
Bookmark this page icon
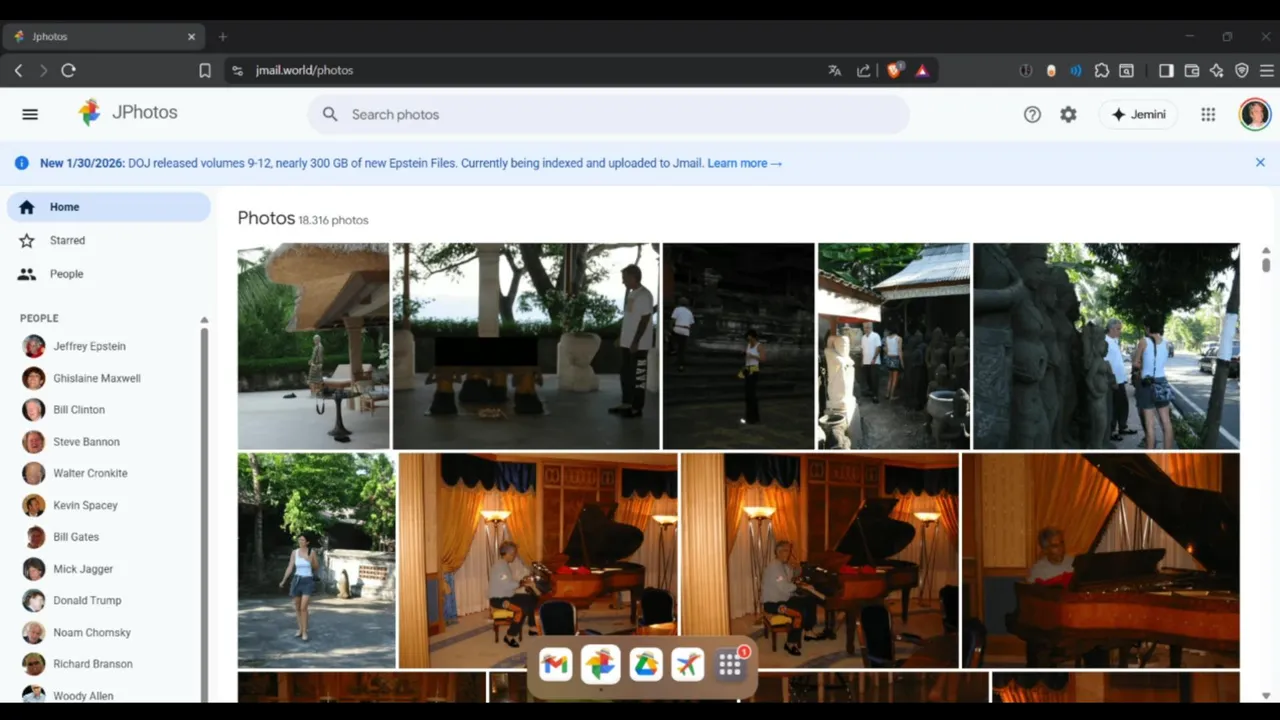coord(205,70)
